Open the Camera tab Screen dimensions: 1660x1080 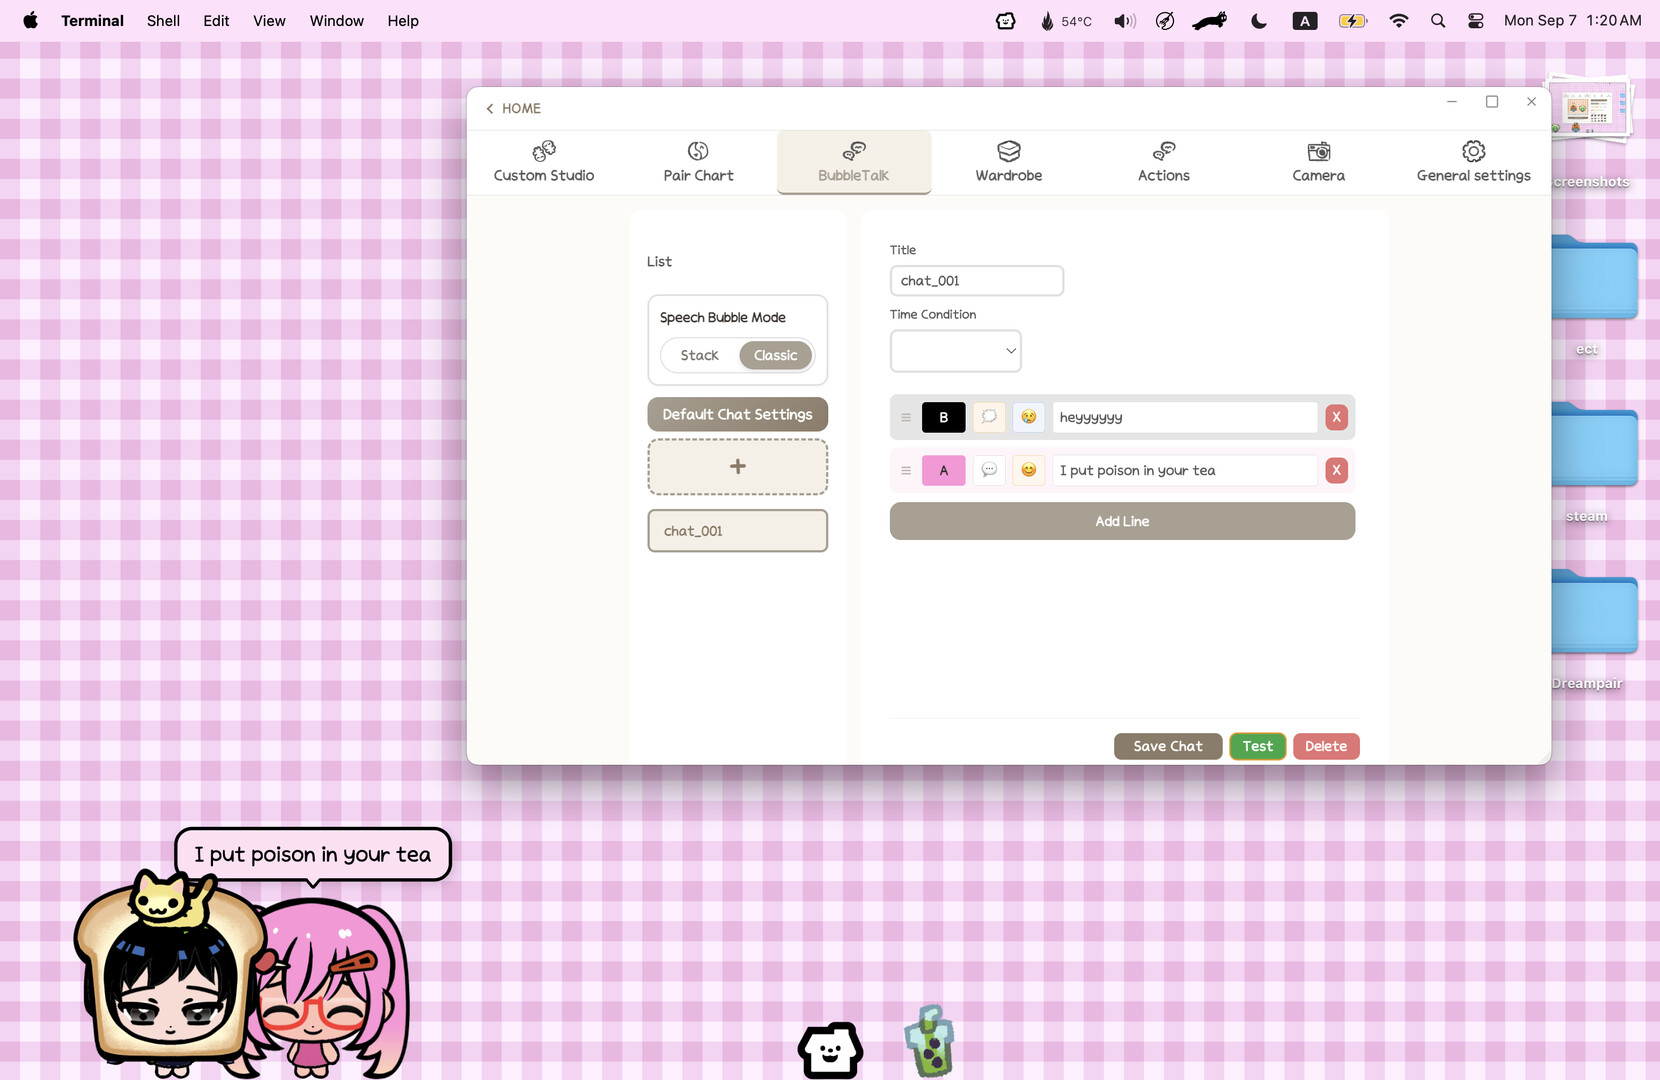1318,162
